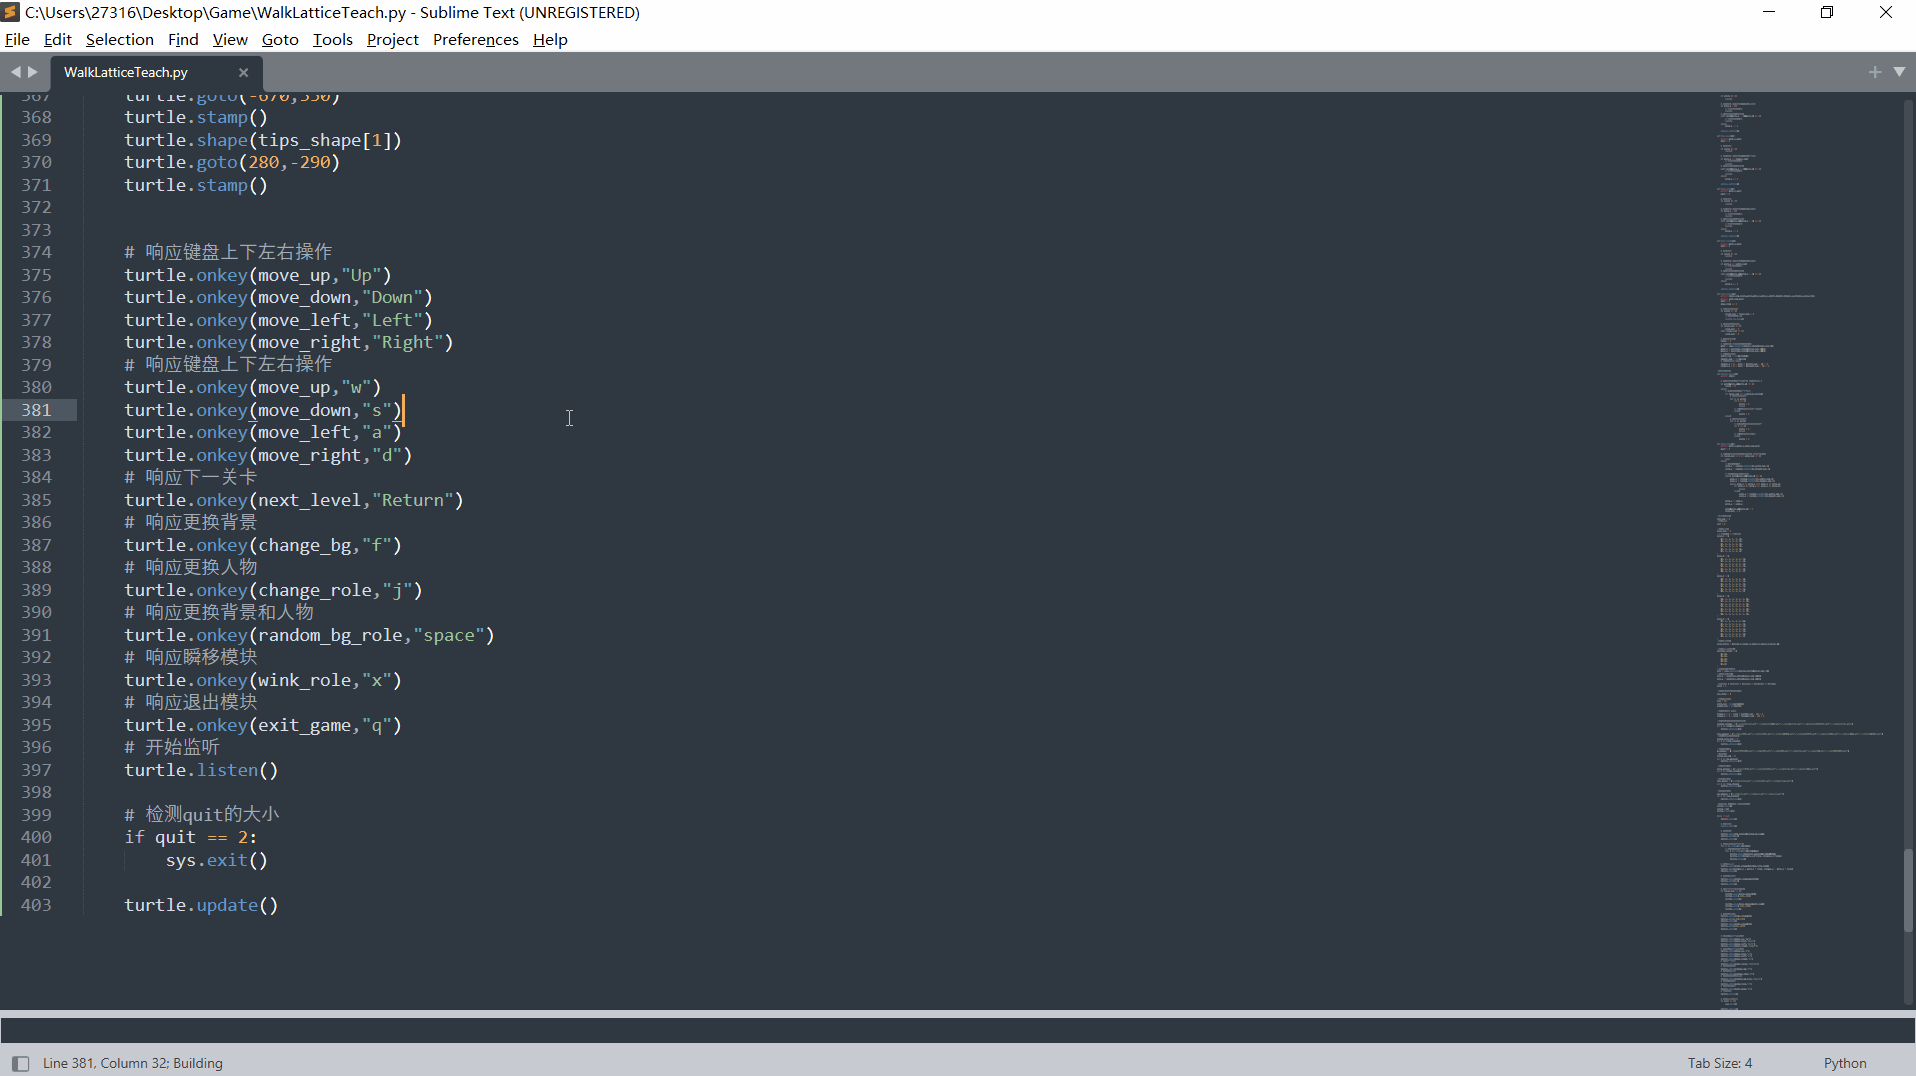Screen dimensions: 1916x1076
Task: Click the comment '# 开始监听'
Action: point(172,747)
